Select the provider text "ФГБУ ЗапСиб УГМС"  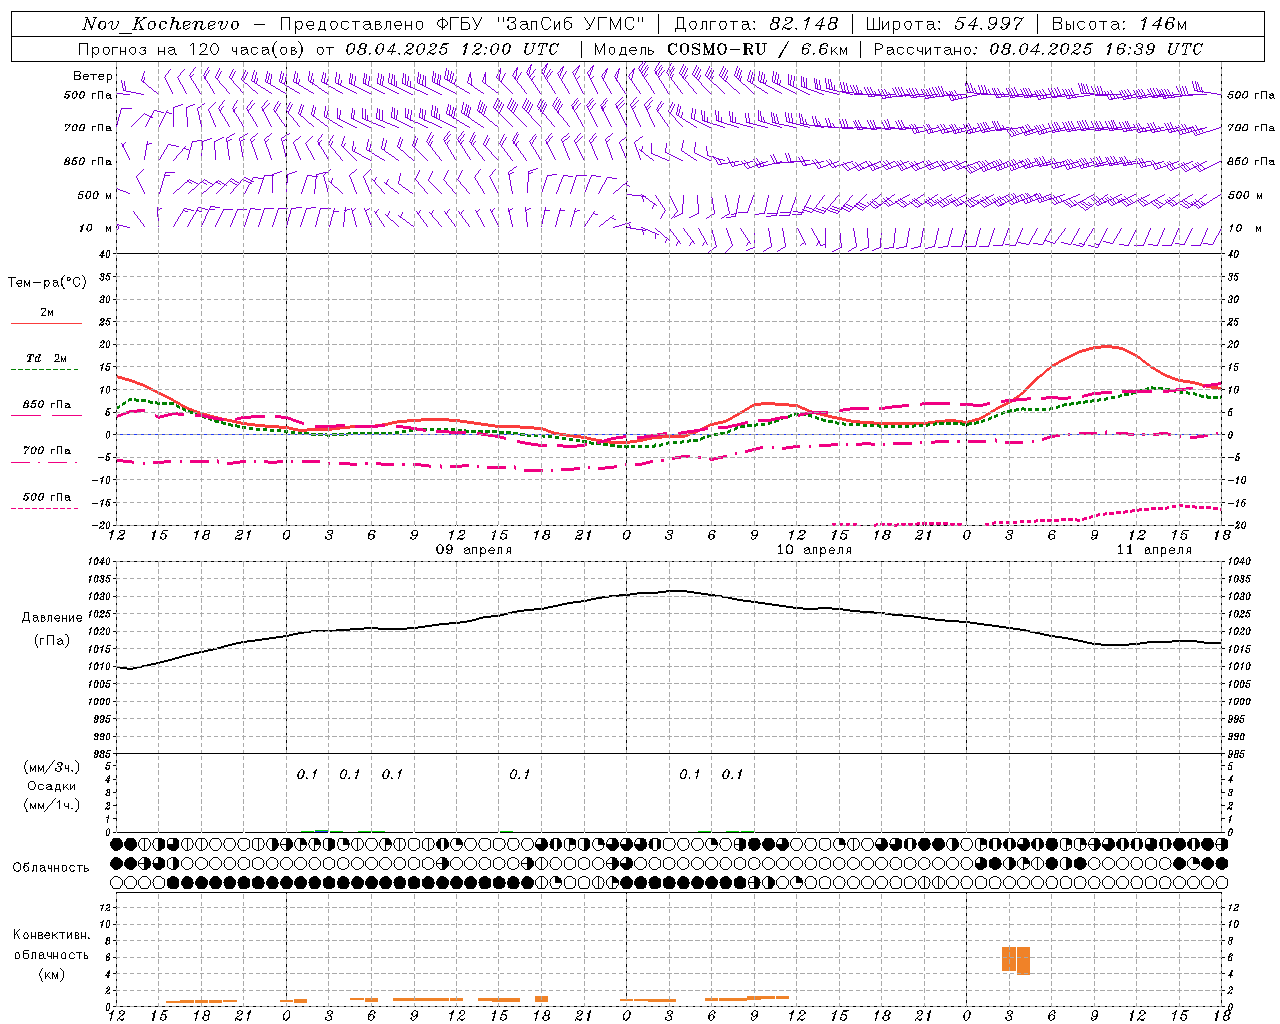tap(541, 24)
